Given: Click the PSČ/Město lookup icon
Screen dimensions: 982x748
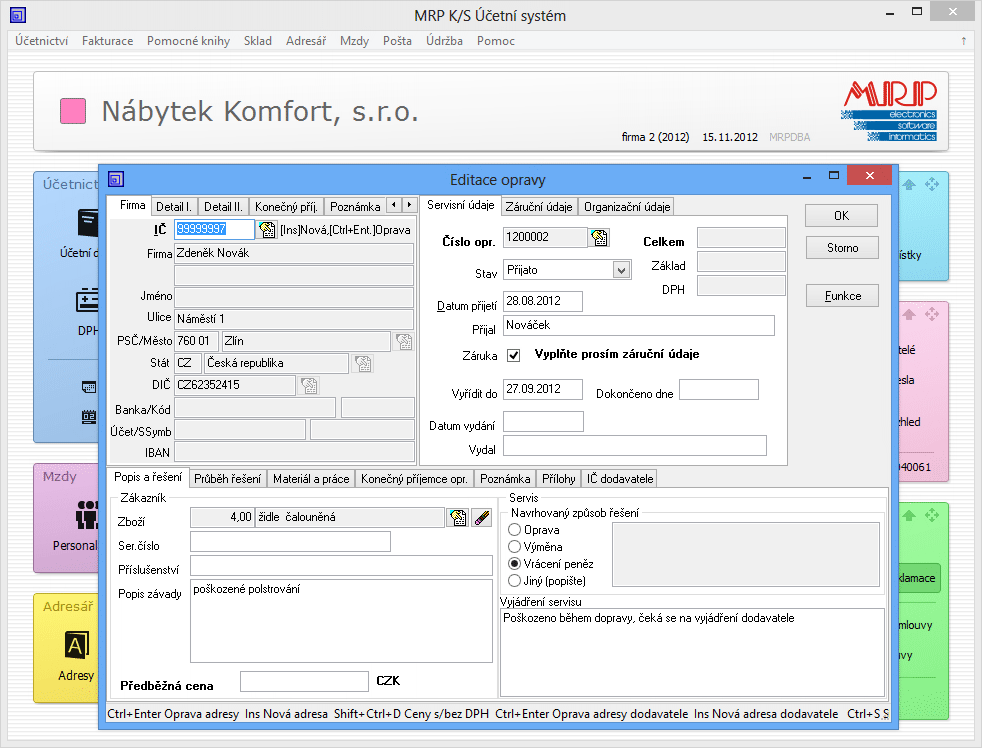Looking at the screenshot, I should tap(404, 341).
